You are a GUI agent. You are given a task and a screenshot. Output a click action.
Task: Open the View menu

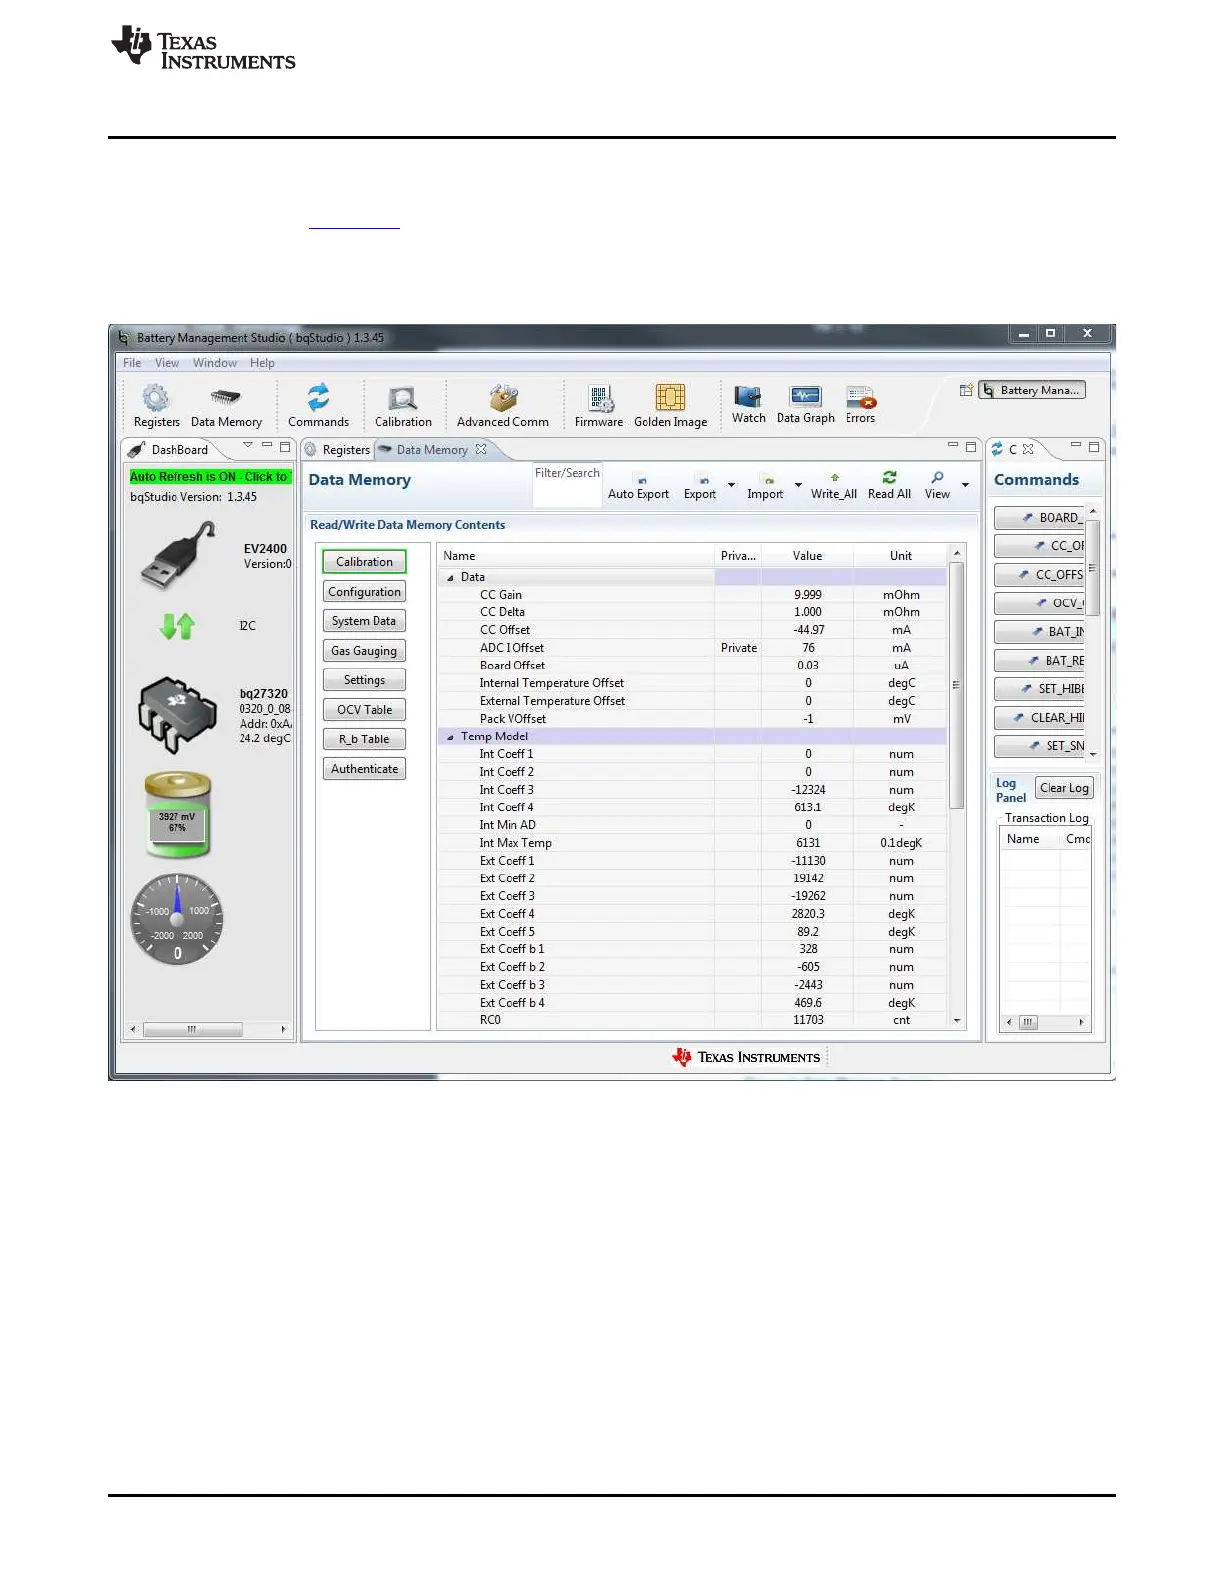click(x=167, y=363)
